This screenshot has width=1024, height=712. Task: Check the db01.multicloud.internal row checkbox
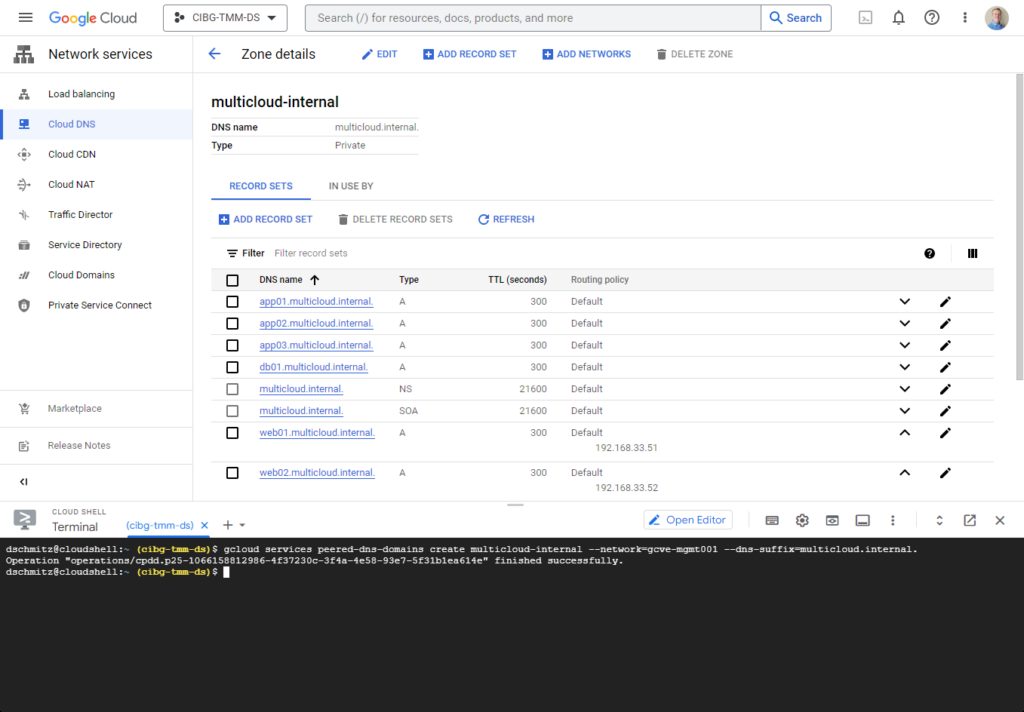[232, 367]
